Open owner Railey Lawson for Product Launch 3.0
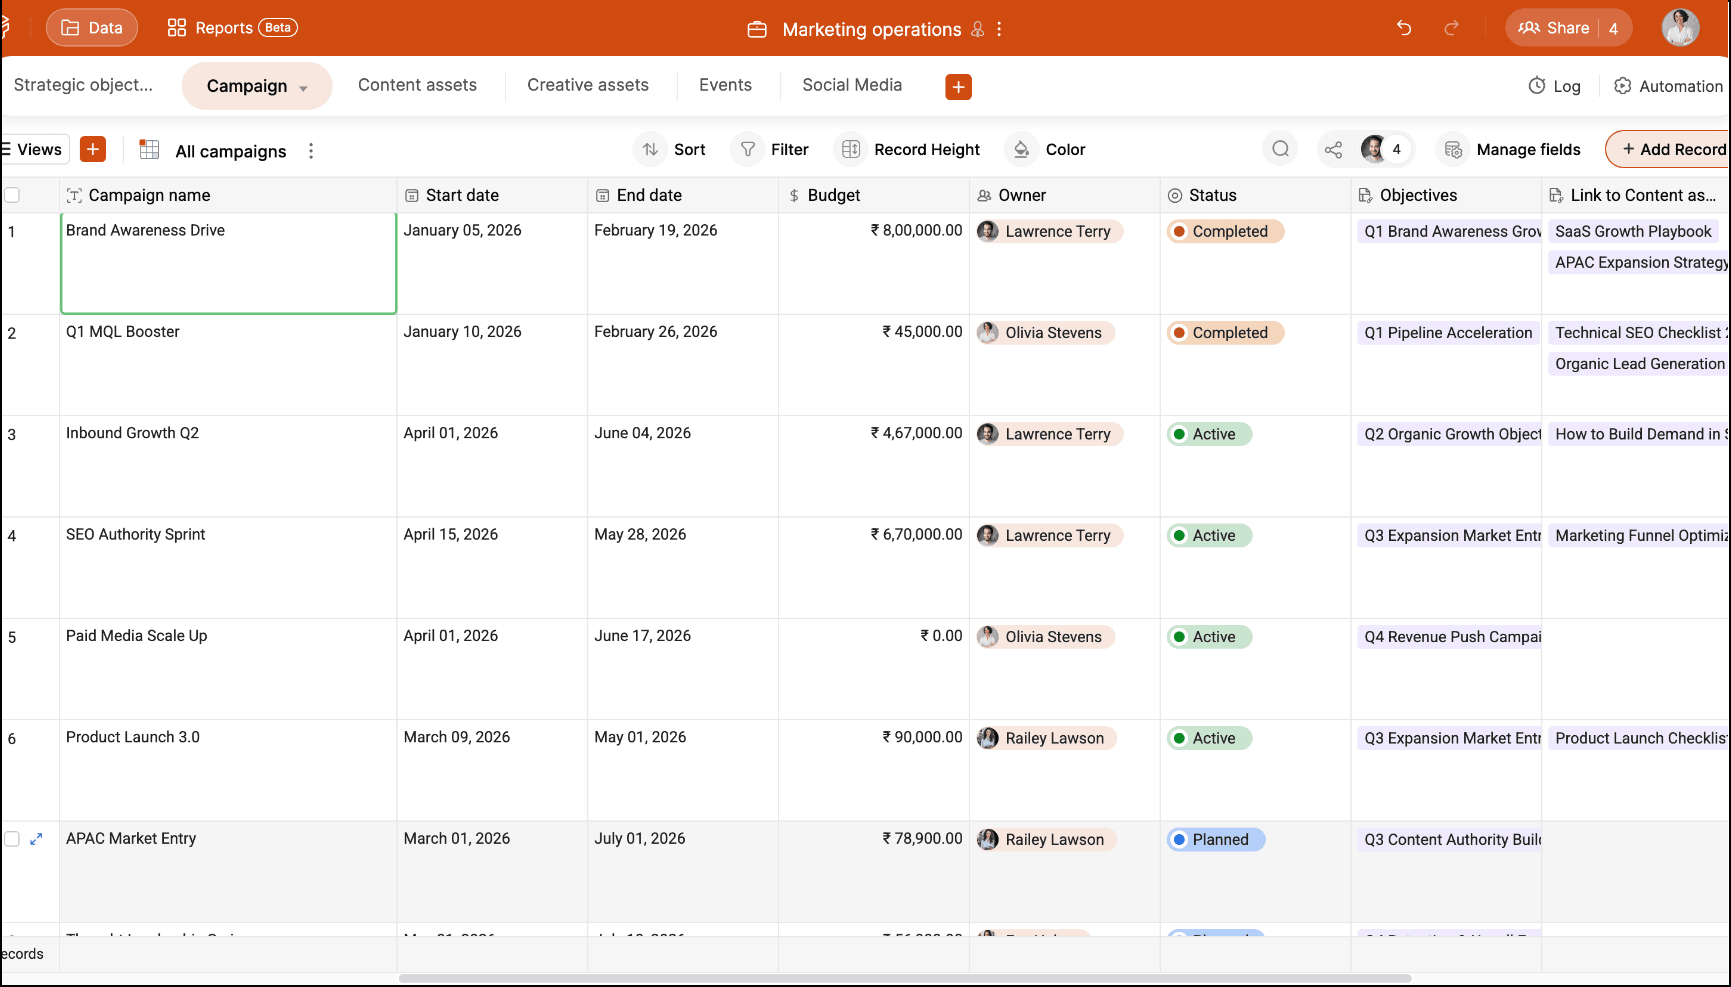 click(1046, 738)
